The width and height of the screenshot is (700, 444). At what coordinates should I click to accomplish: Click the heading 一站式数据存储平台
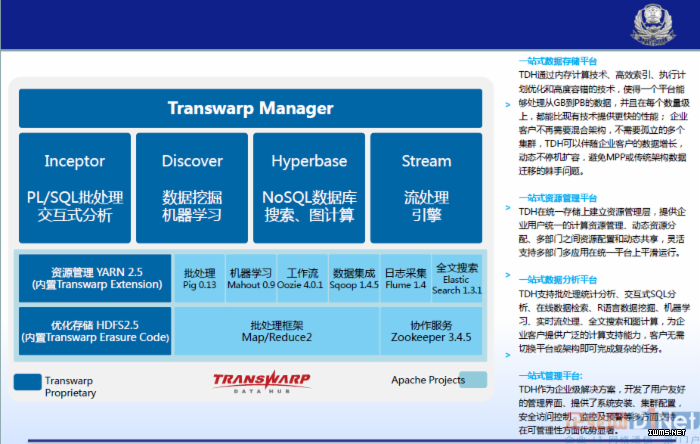558,61
